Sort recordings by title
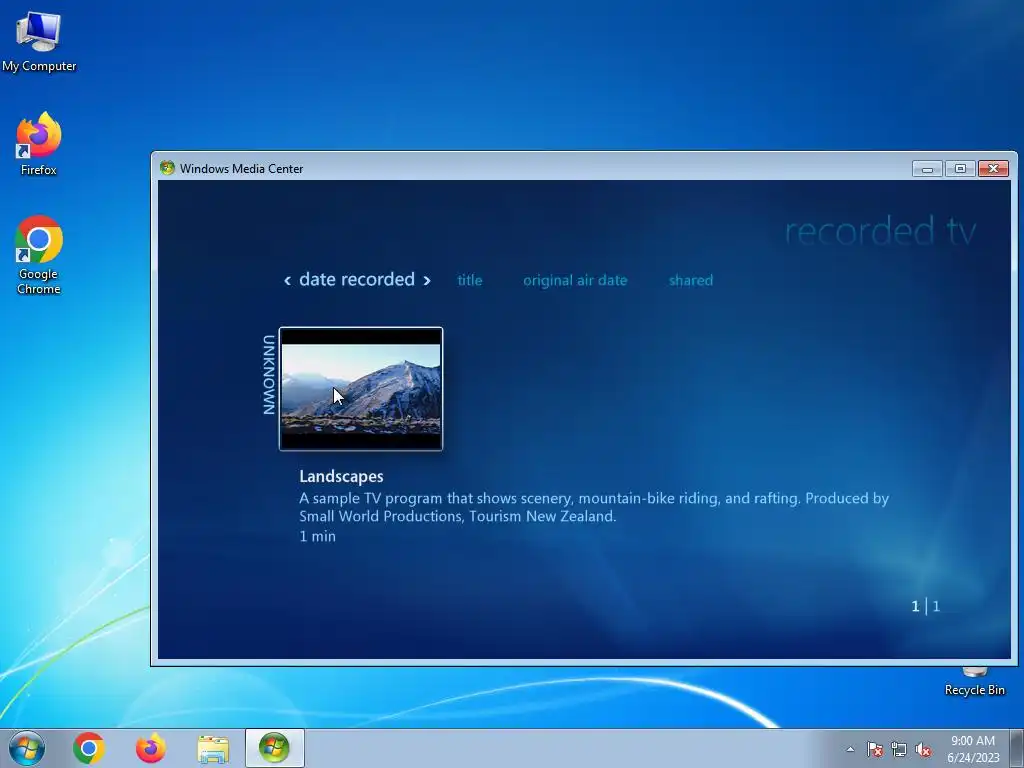This screenshot has width=1024, height=768. point(470,280)
